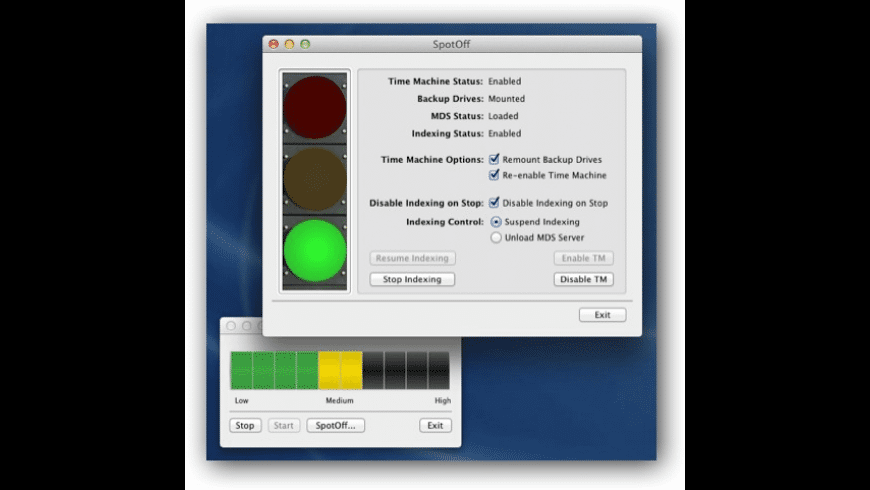
Task: Click the Stop Indexing button
Action: point(412,279)
